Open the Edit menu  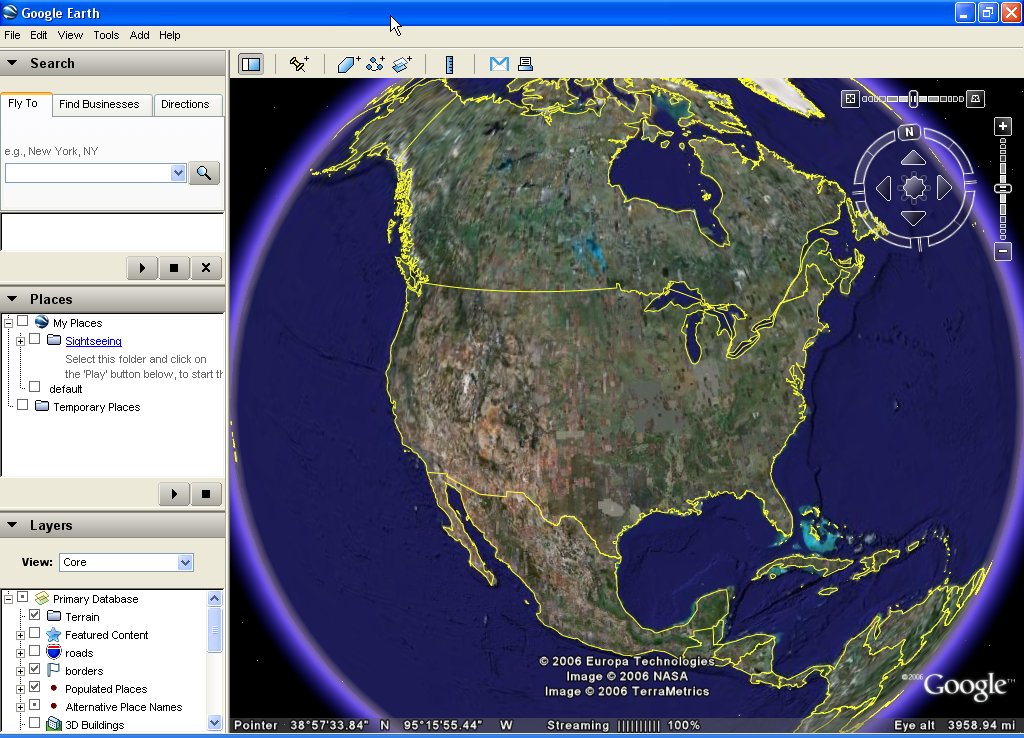click(39, 35)
